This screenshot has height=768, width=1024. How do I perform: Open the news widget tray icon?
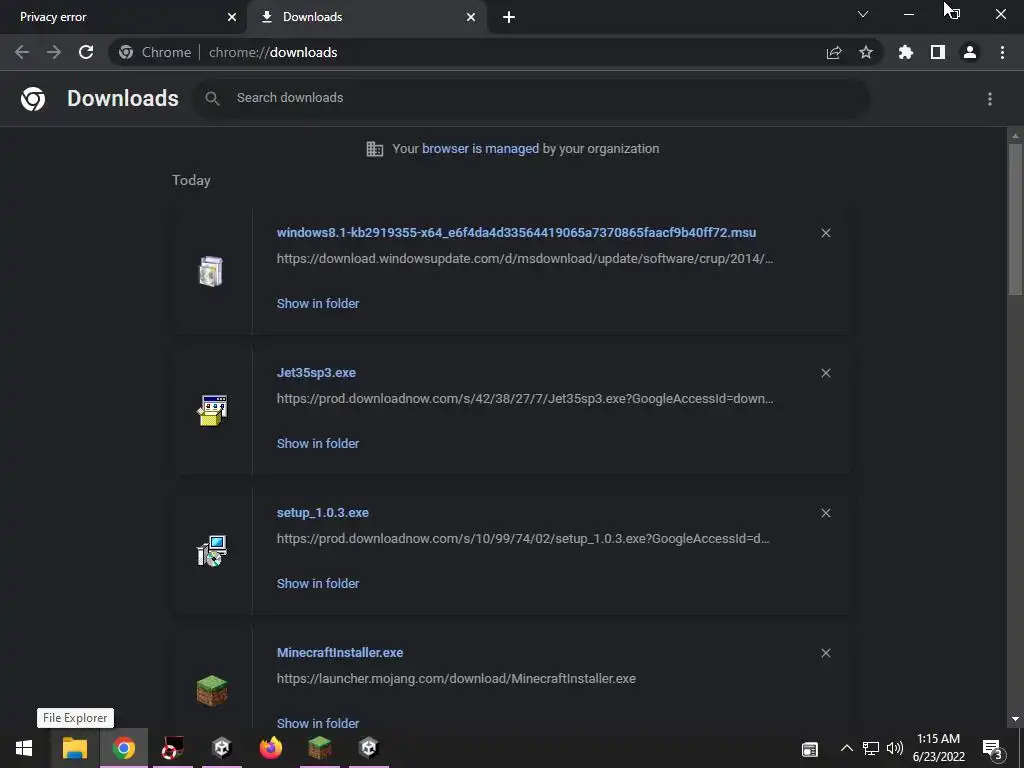point(810,749)
